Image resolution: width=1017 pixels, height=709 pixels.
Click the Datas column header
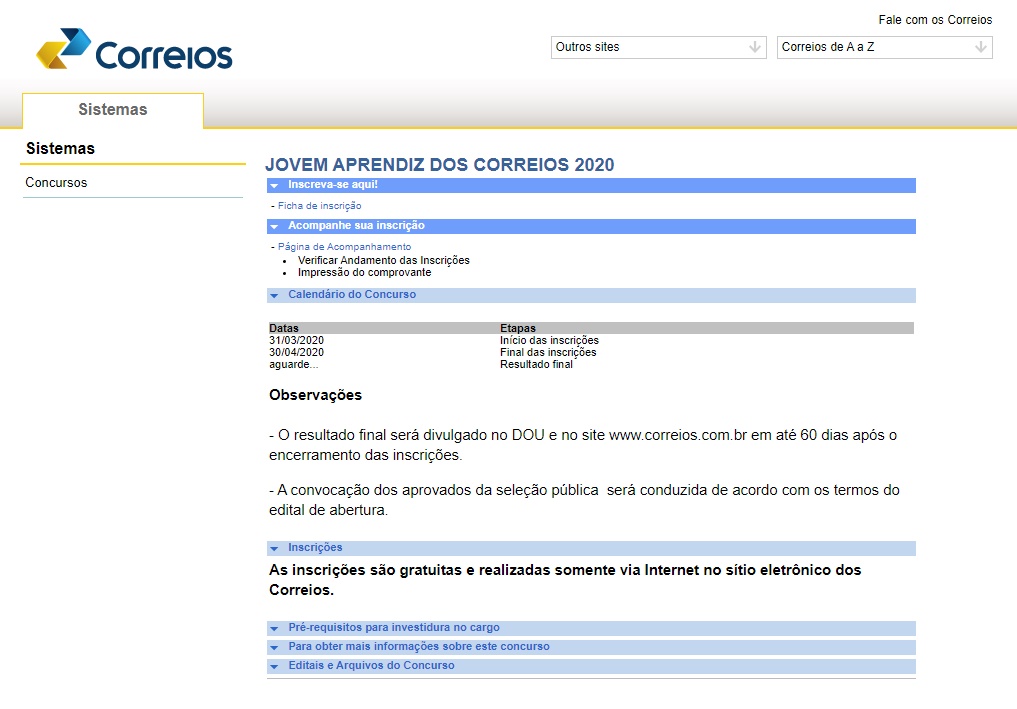[284, 328]
